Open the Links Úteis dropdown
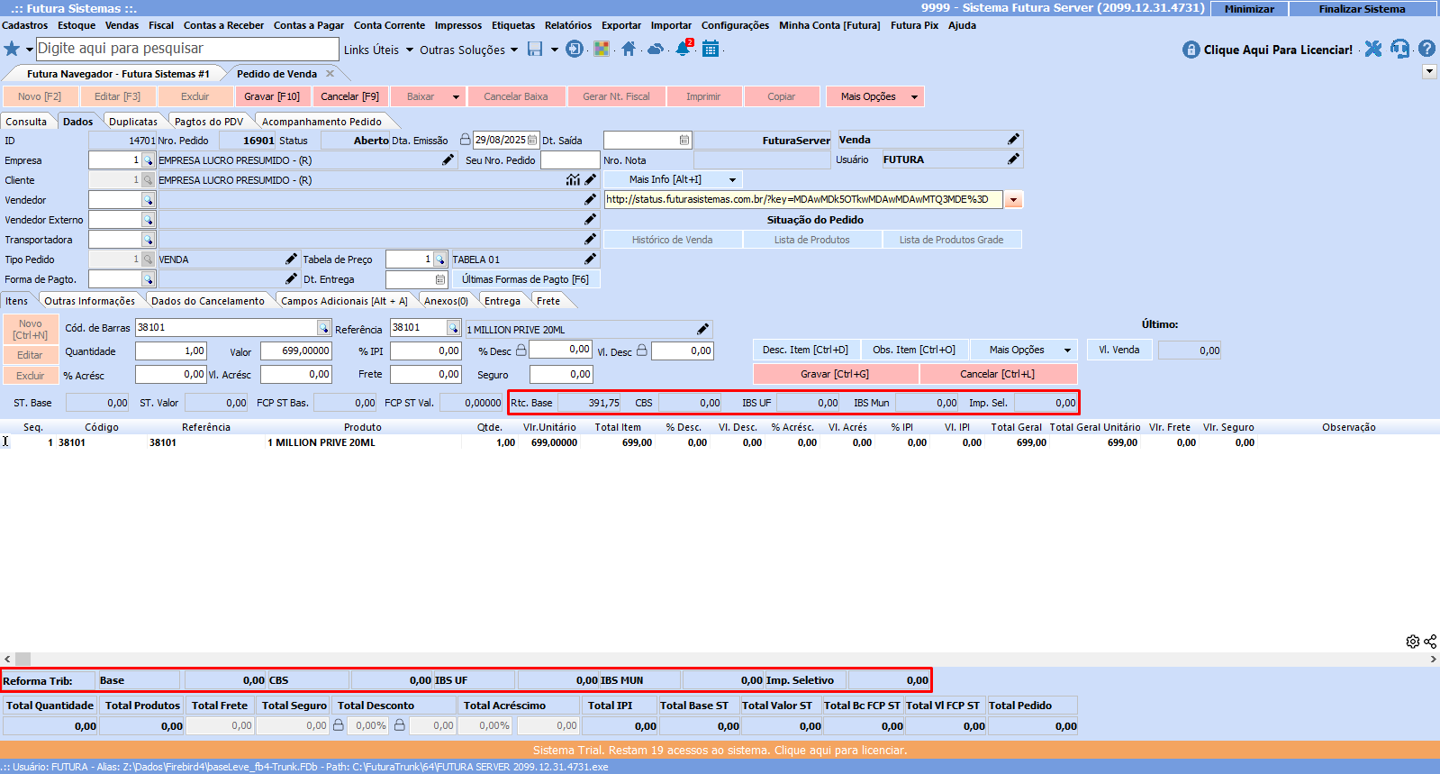This screenshot has width=1440, height=774. (378, 49)
